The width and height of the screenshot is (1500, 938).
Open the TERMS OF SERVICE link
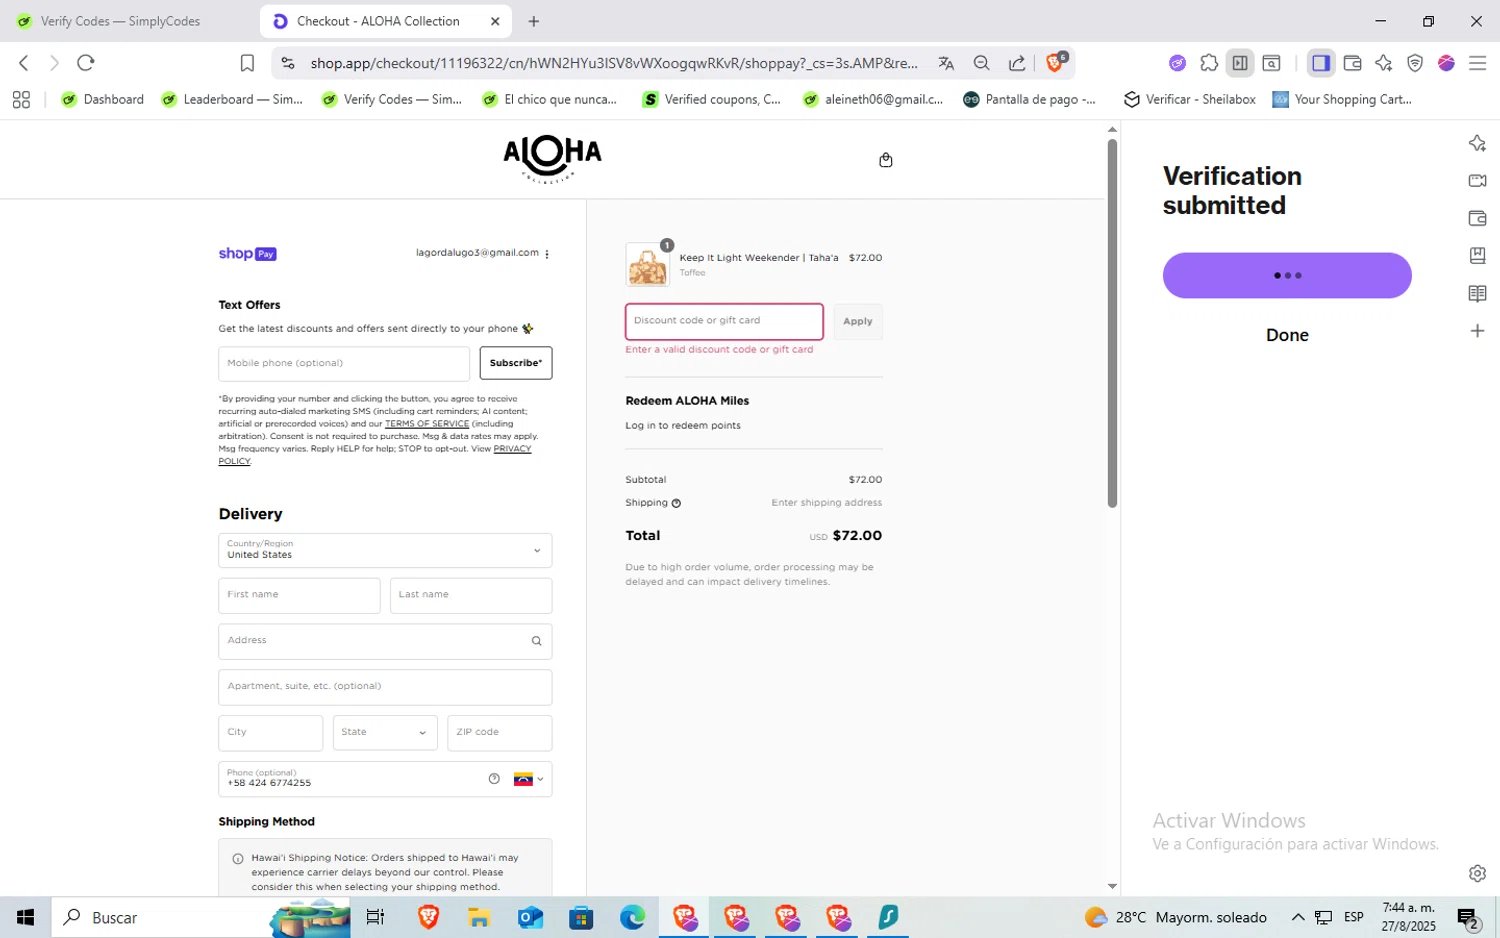427,424
